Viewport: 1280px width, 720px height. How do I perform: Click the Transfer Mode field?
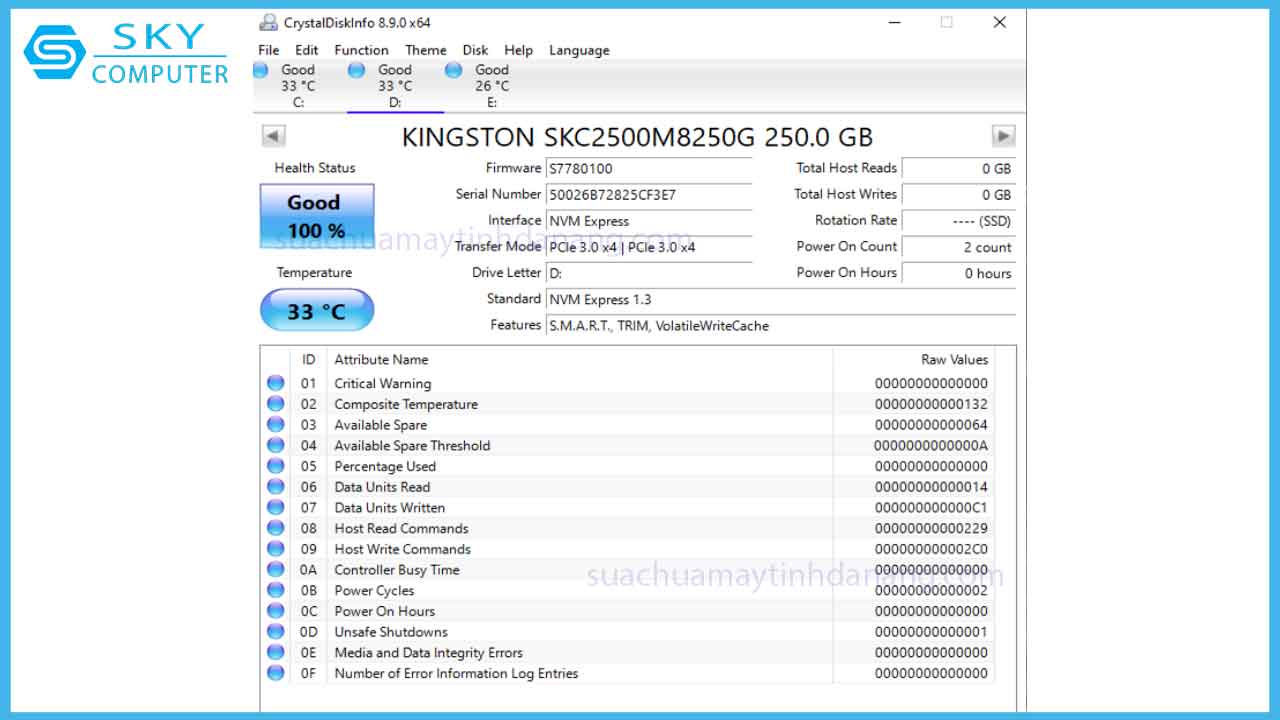(649, 247)
